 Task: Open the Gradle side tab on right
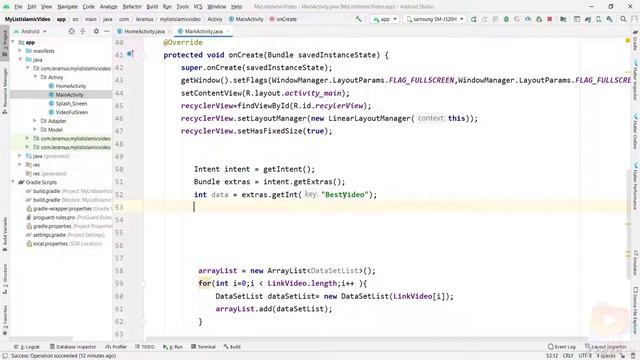(x=636, y=41)
